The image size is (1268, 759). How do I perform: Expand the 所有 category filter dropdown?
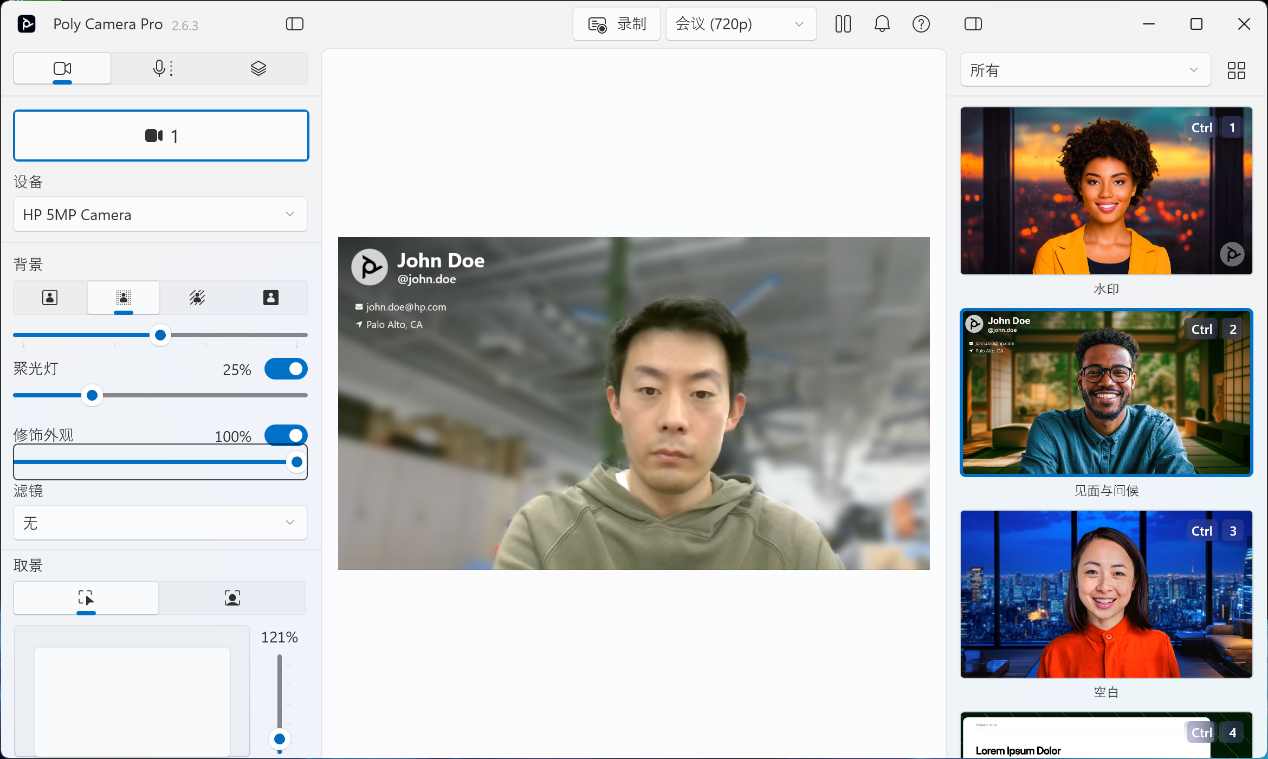(1085, 70)
